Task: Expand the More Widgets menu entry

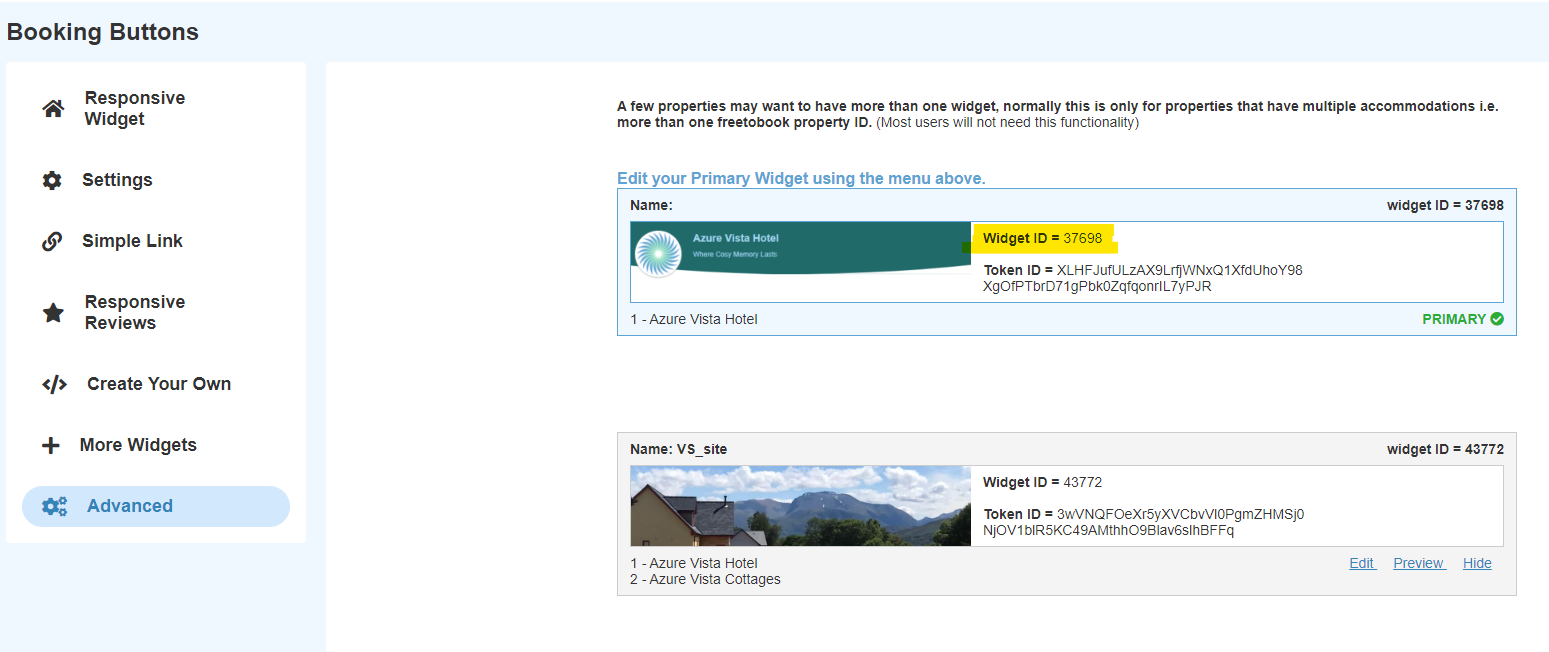Action: click(x=138, y=446)
